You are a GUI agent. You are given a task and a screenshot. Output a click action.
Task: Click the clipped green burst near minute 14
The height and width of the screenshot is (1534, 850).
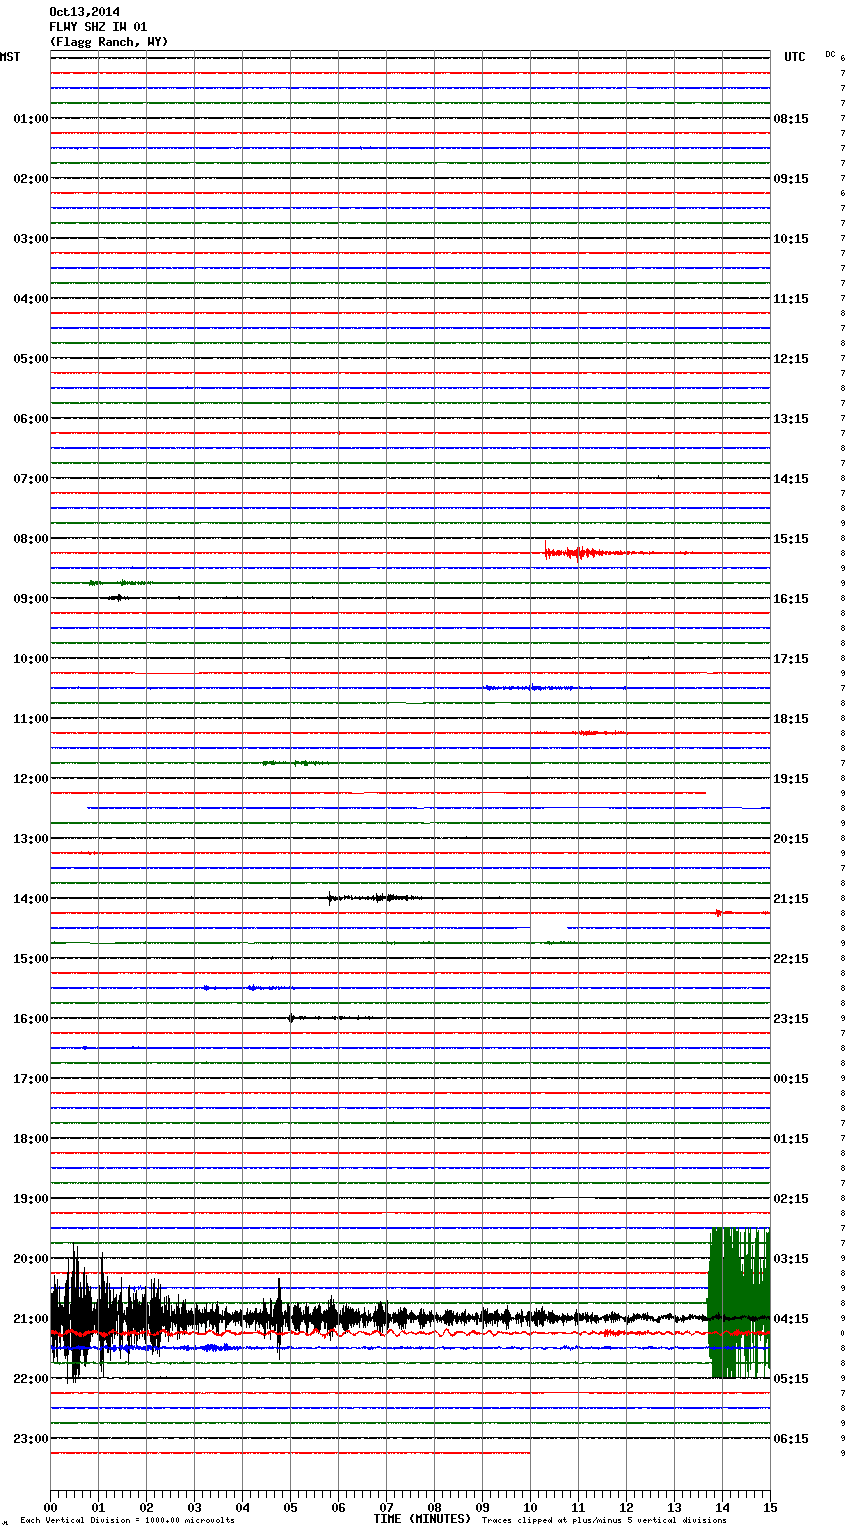[739, 1303]
